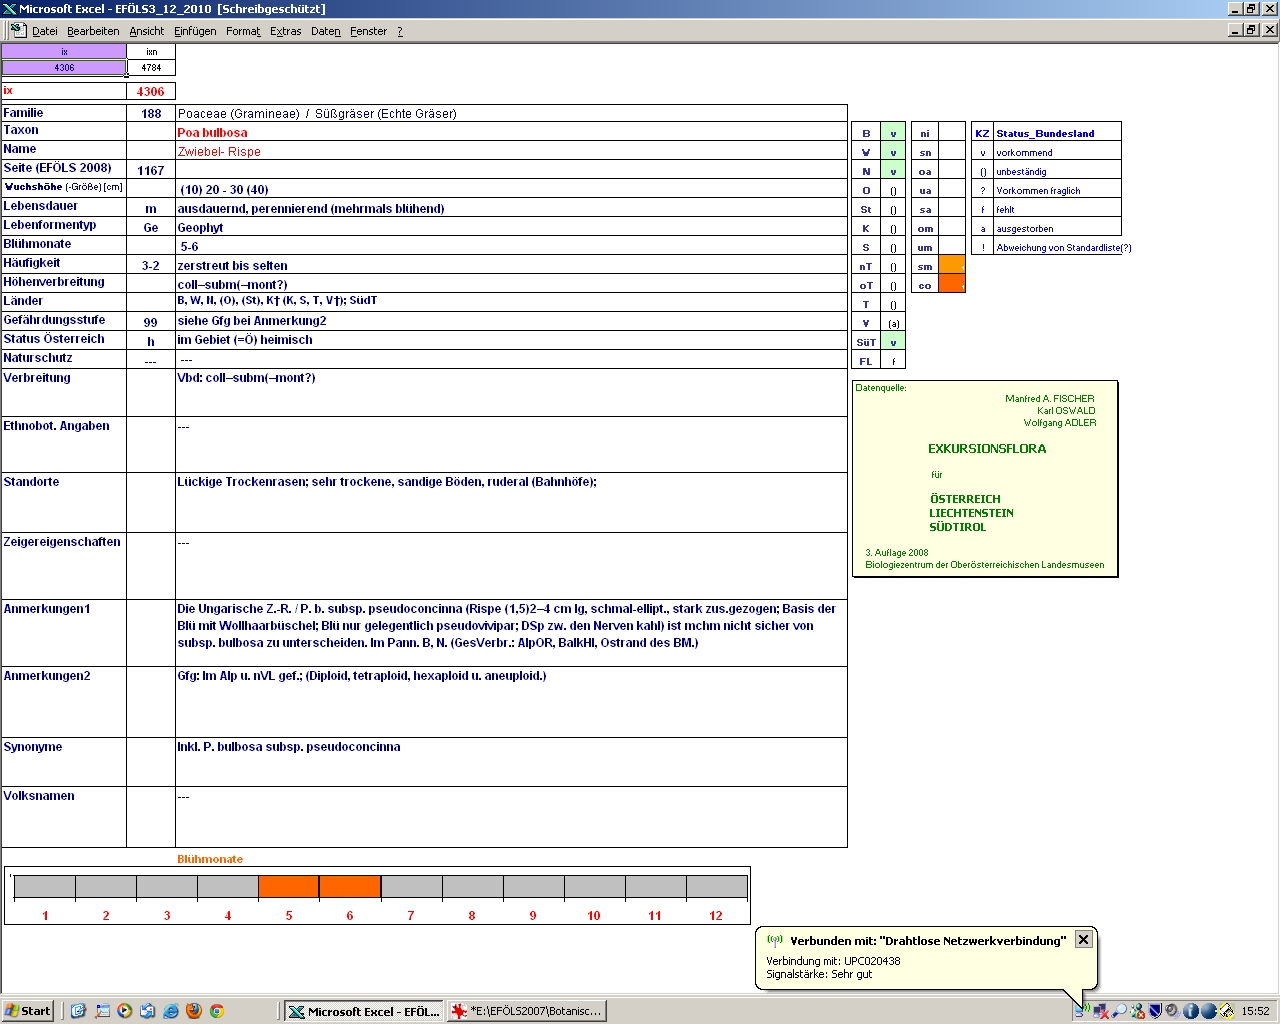Click the Excel workbook icon beside Datei menu

point(18,30)
